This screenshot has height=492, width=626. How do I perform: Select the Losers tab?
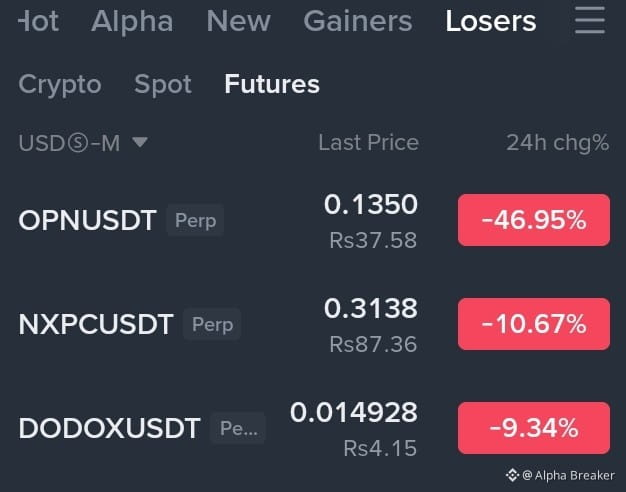coord(491,21)
